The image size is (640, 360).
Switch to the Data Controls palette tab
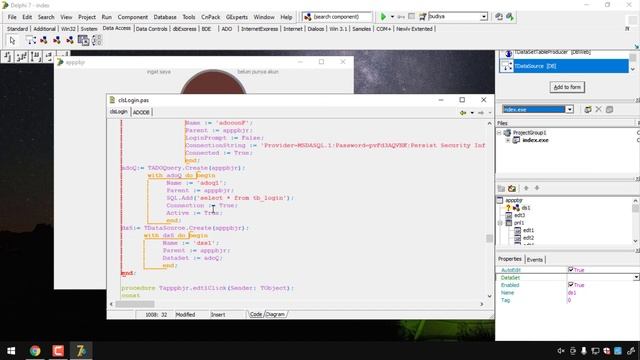[151, 29]
